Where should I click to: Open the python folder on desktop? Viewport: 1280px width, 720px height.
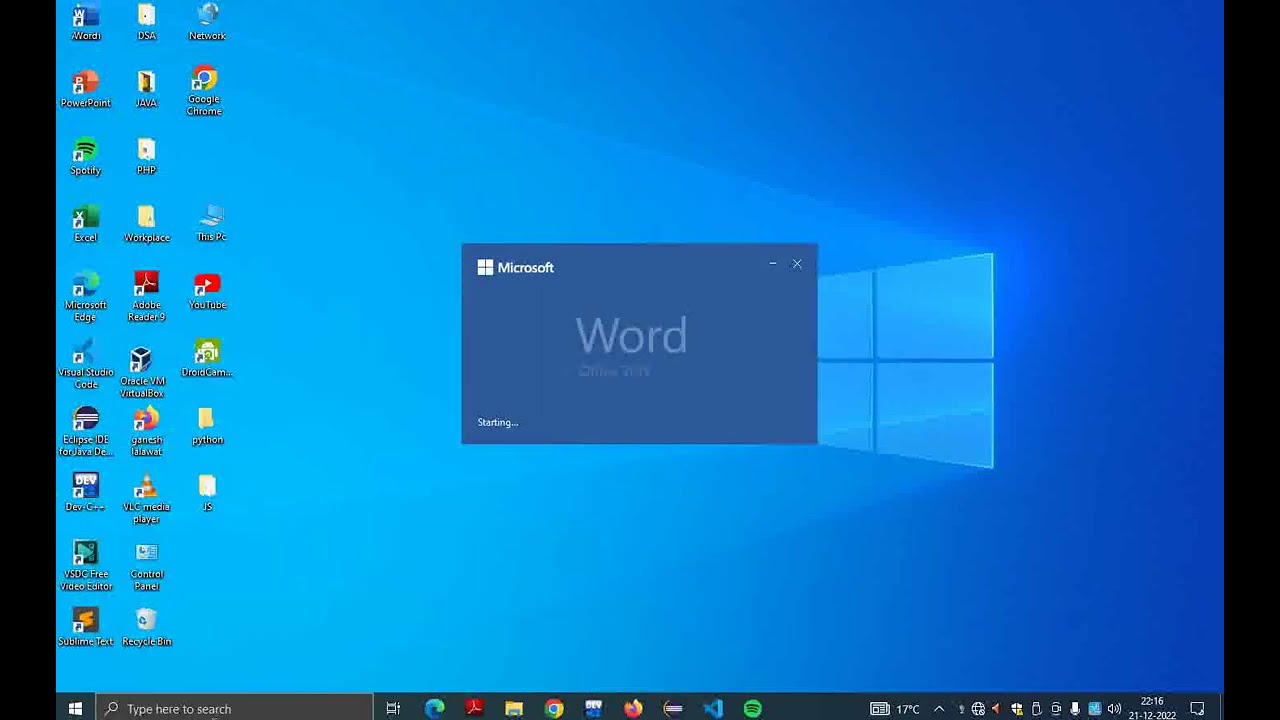click(x=207, y=425)
